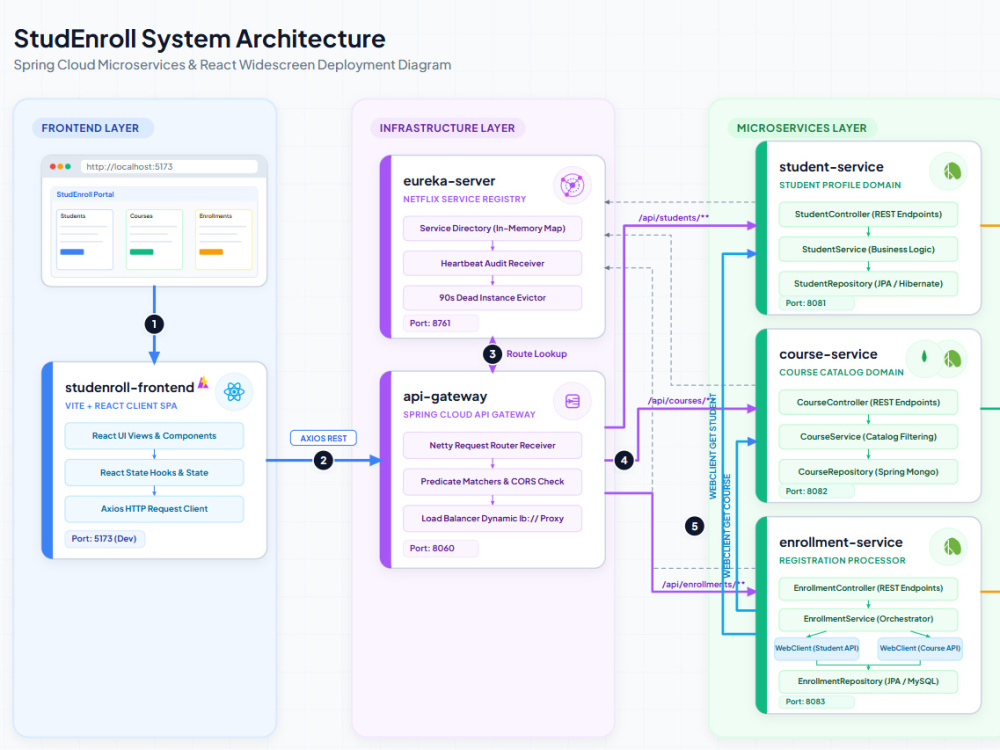Click the Vite lightning icon beside studenroll-frontend
Screen dimensions: 1000x750
tap(203, 383)
